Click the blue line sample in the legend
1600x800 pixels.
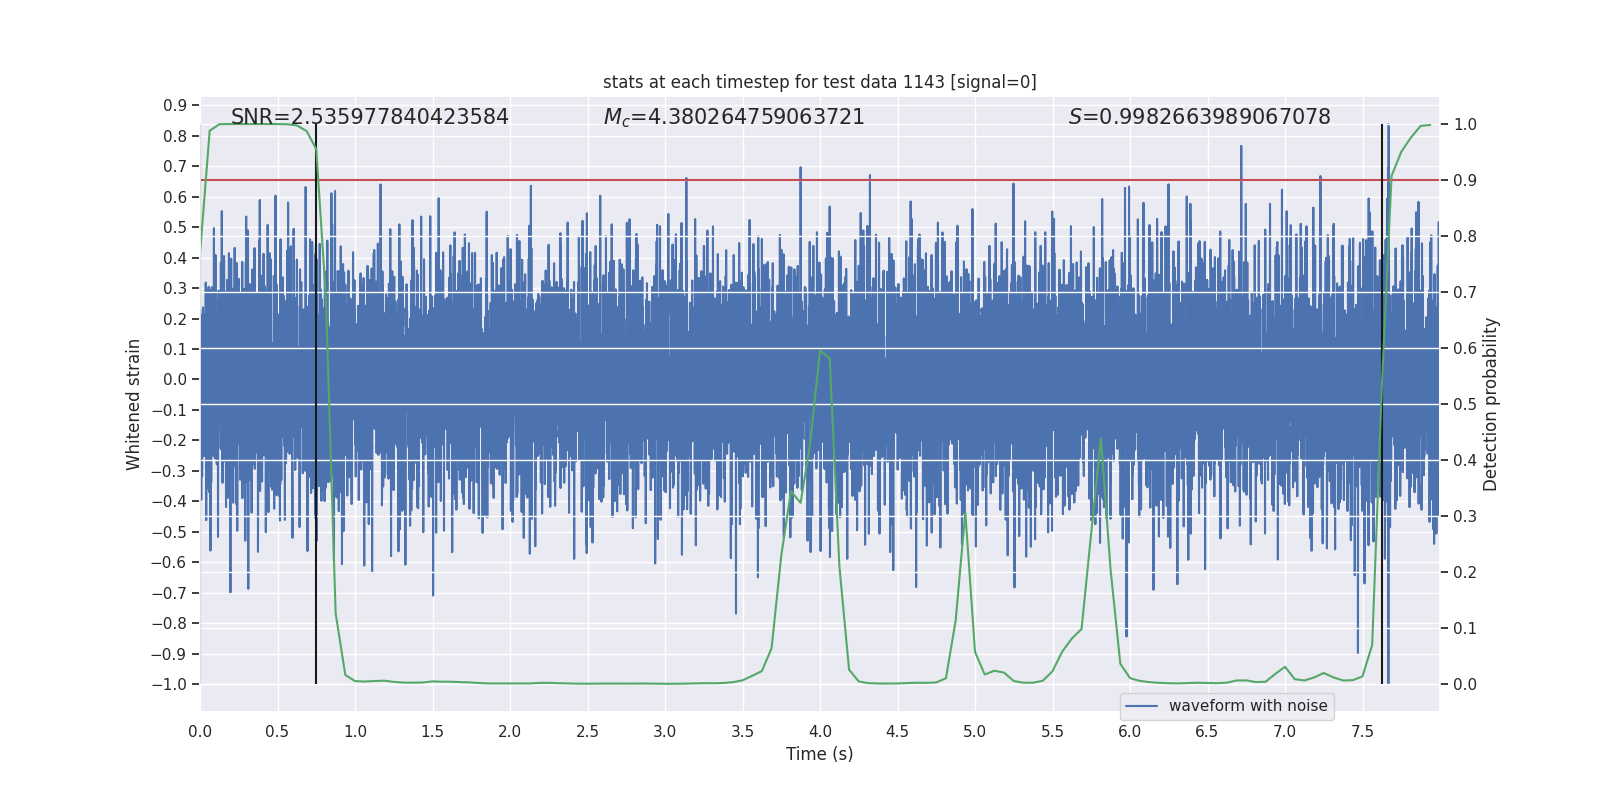tap(1142, 706)
